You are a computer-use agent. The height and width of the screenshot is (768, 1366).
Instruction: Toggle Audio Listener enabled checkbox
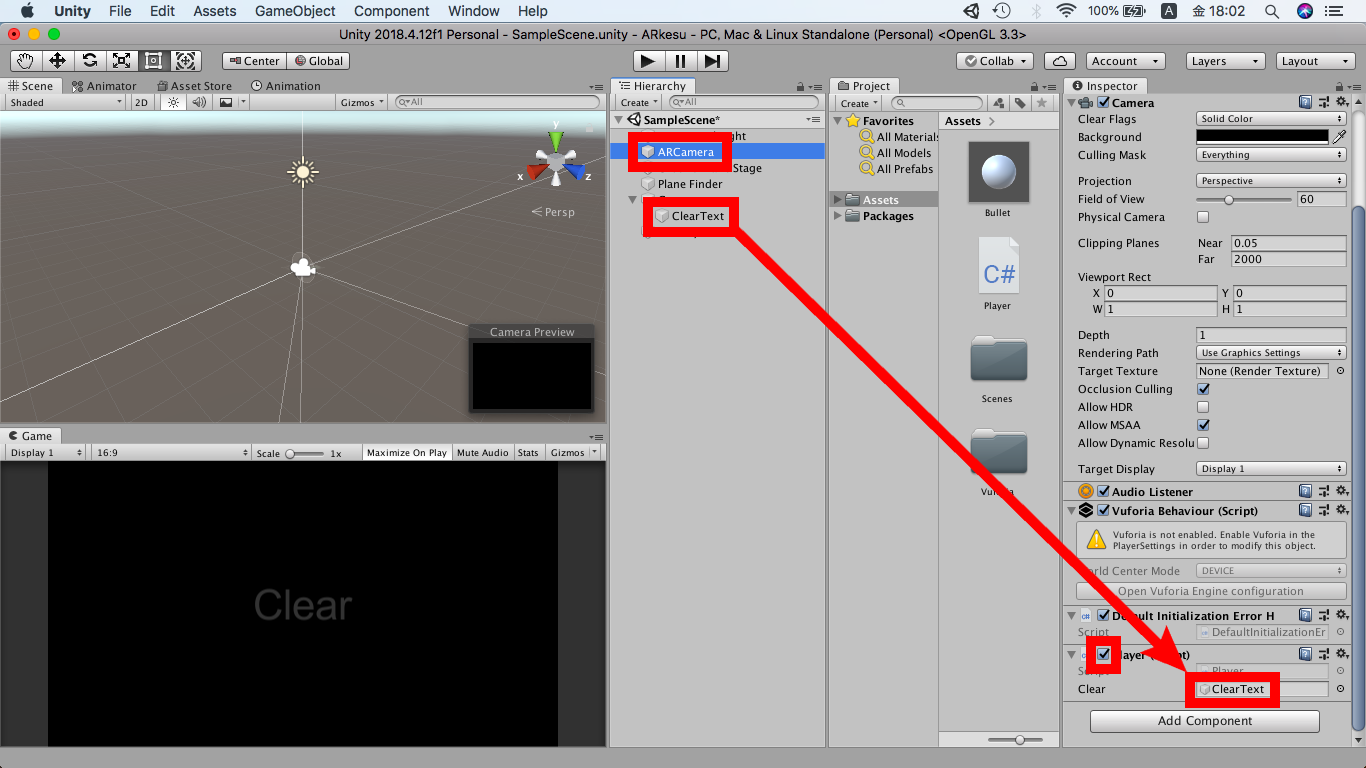pyautogui.click(x=1104, y=491)
